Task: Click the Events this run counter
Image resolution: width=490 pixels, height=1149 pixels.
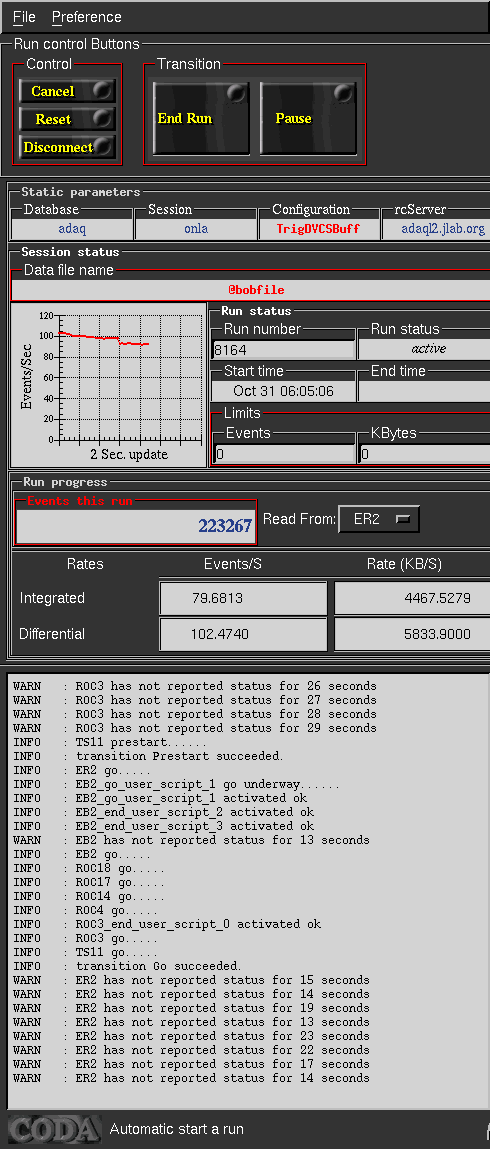Action: (136, 525)
